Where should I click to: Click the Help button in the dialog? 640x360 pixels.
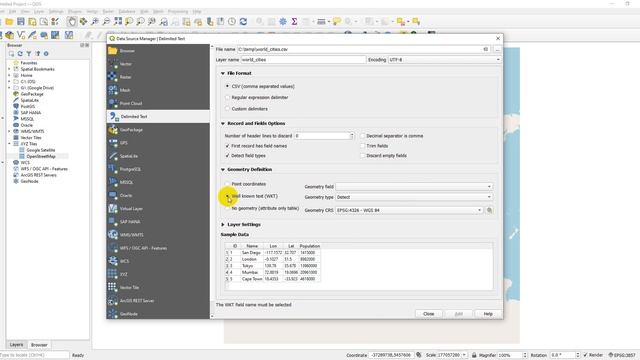click(488, 314)
